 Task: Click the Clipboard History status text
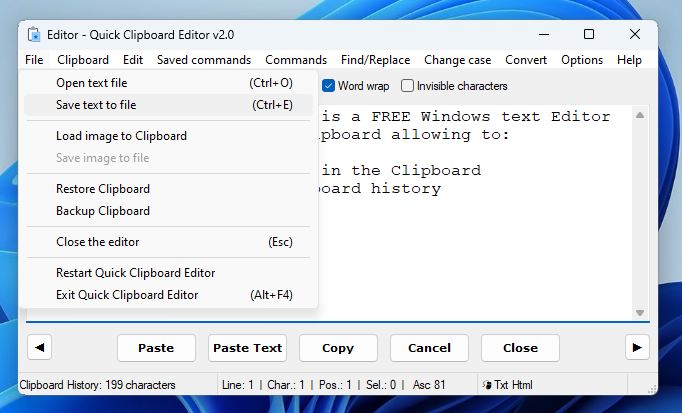coord(97,385)
